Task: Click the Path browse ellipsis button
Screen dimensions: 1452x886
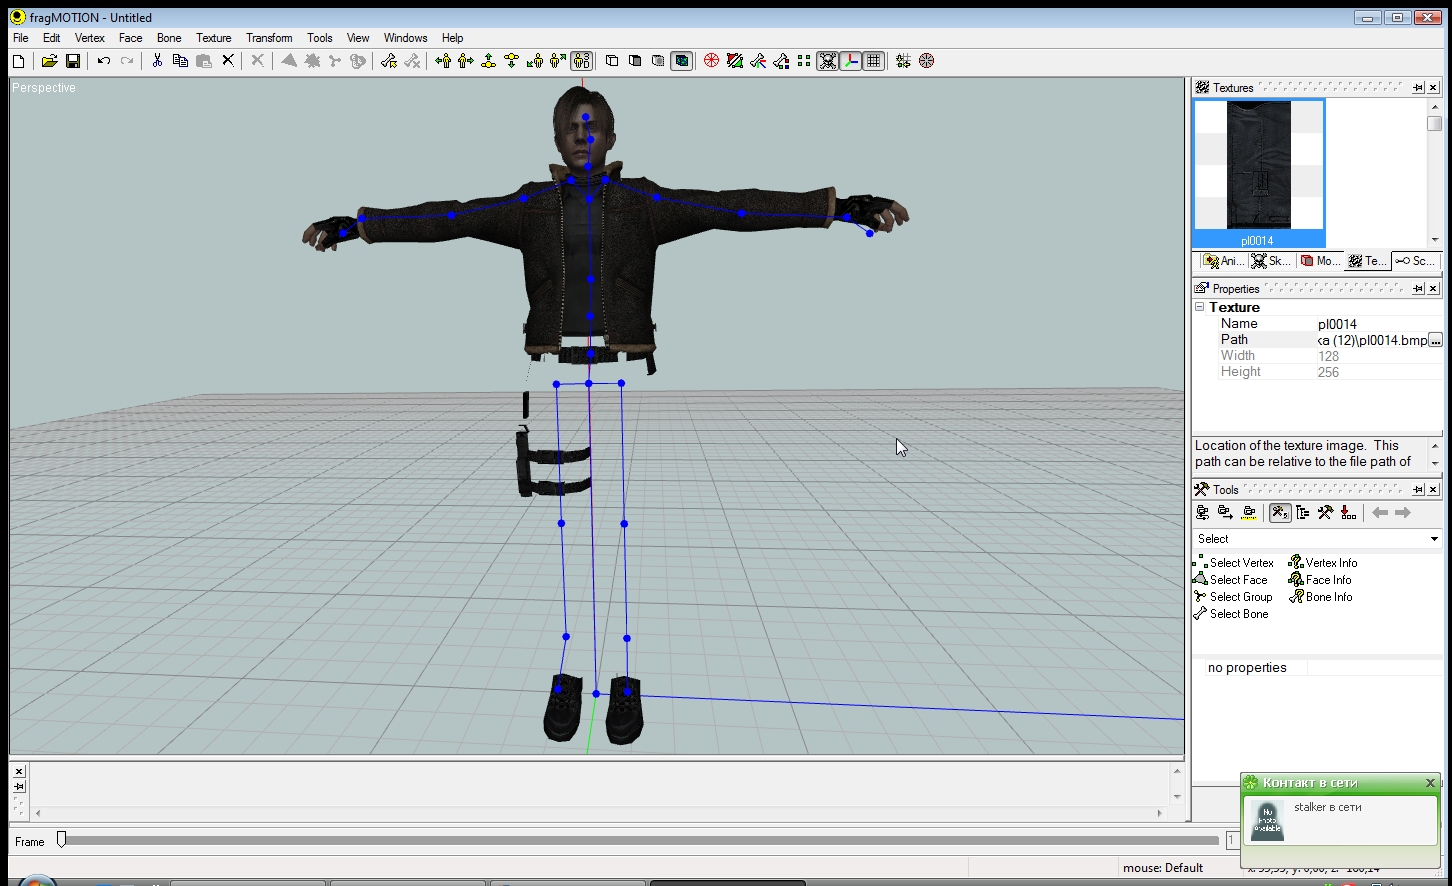Action: click(x=1435, y=340)
